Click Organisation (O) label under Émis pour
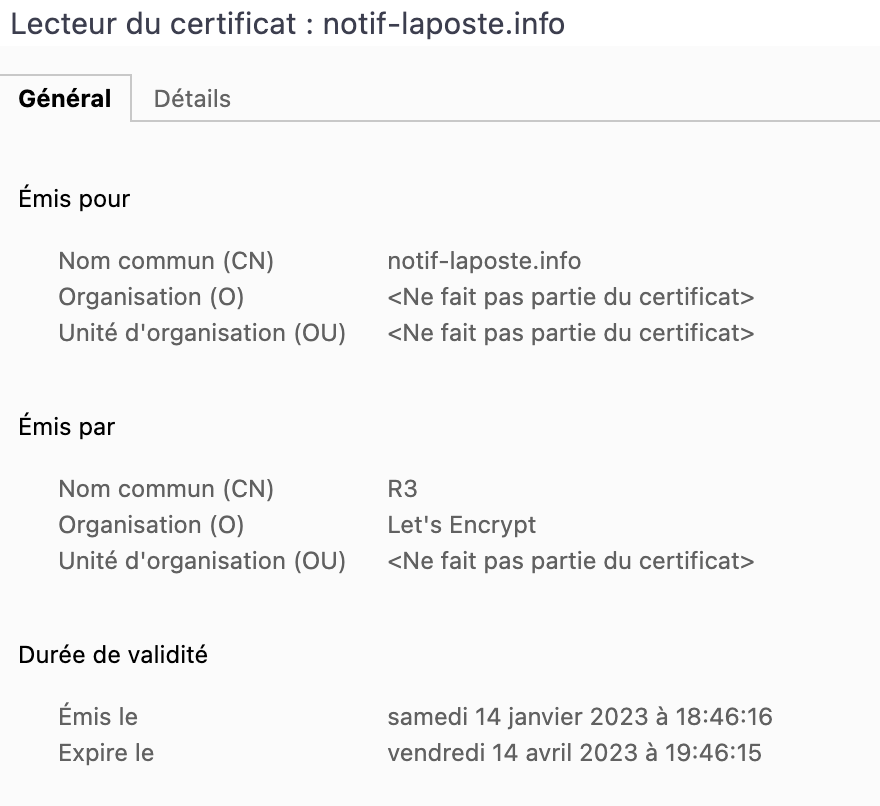This screenshot has width=880, height=806. point(151,297)
